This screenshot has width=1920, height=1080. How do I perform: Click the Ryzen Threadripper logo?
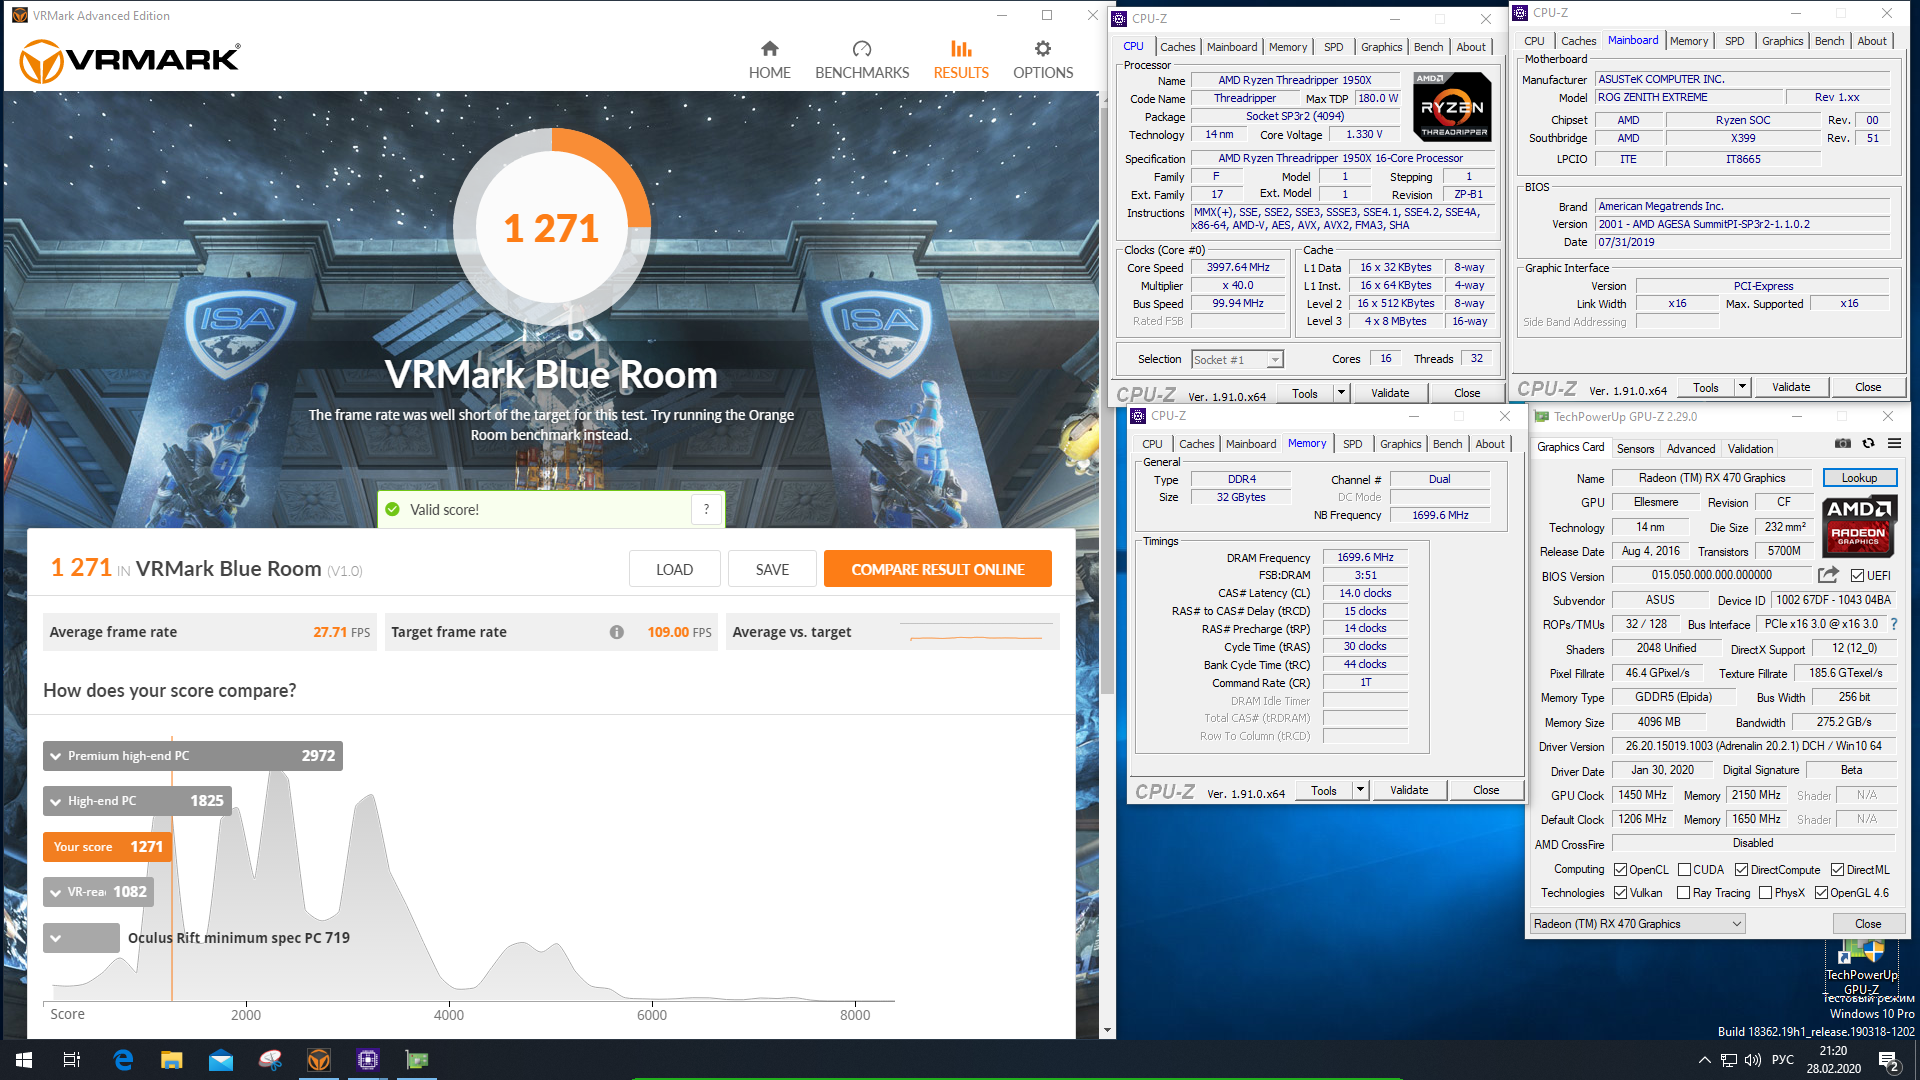pos(1452,106)
